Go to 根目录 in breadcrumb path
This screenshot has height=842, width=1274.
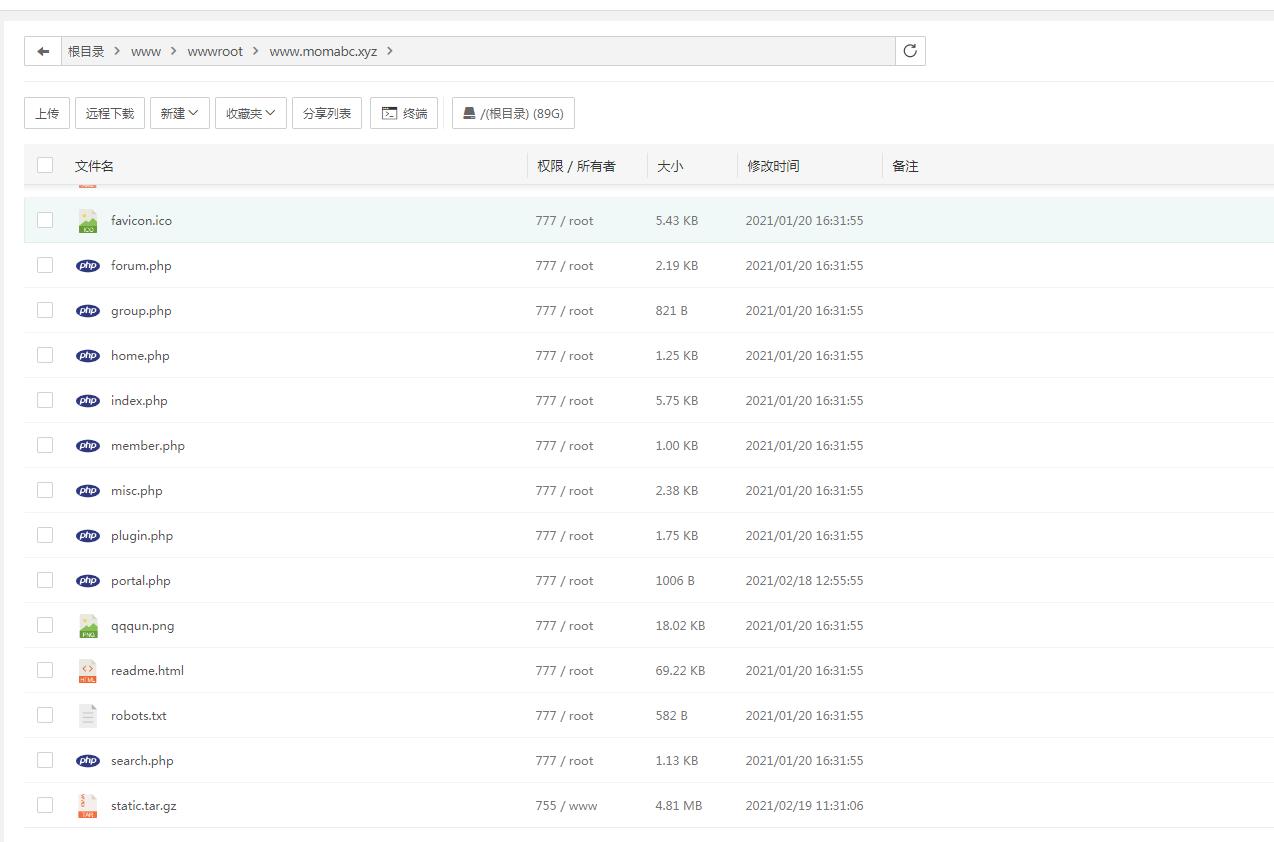click(x=86, y=51)
